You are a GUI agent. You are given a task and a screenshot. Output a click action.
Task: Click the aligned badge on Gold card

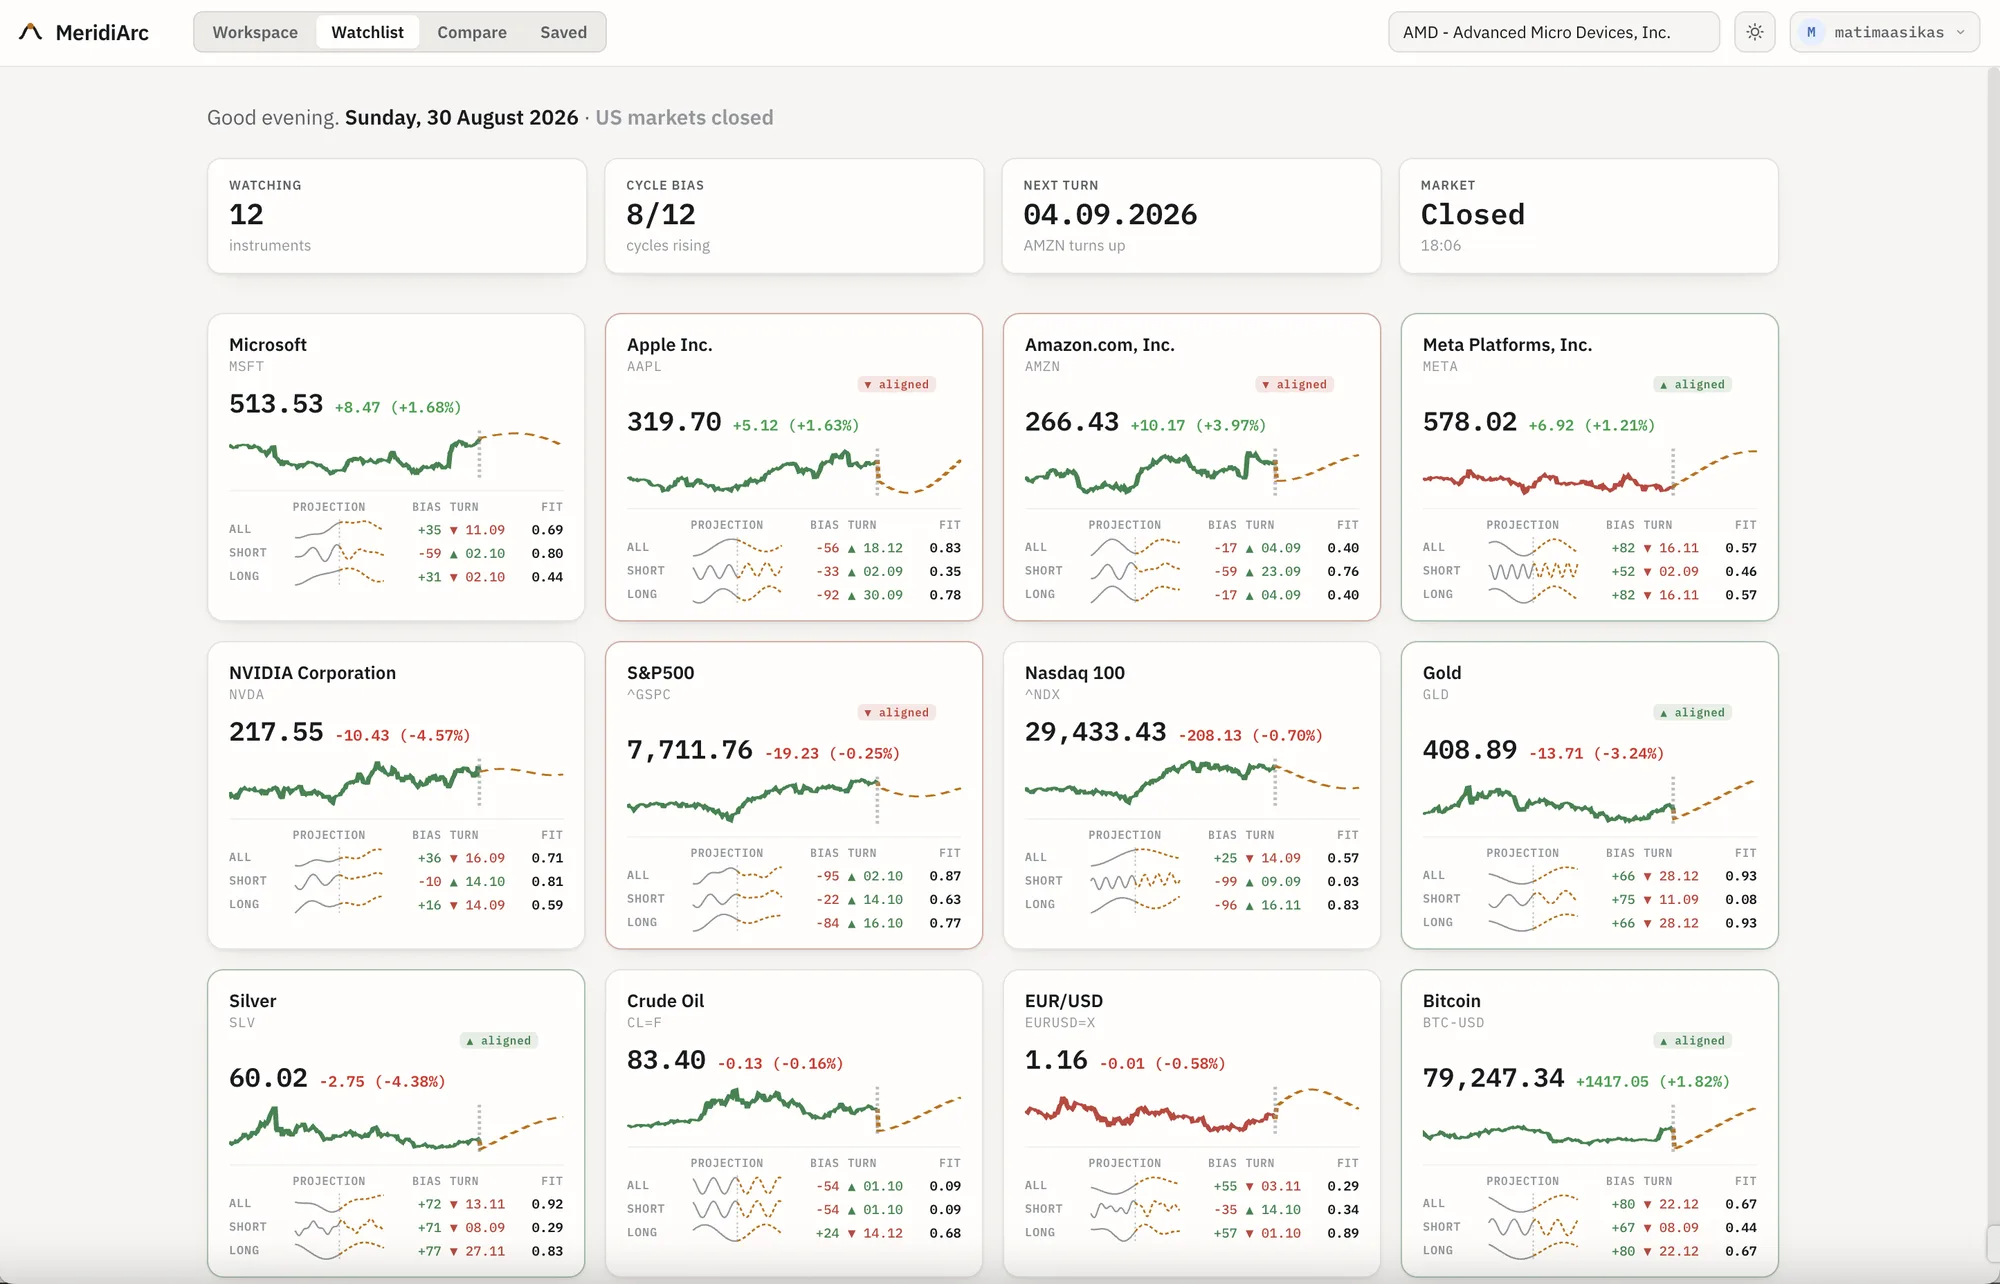1693,712
